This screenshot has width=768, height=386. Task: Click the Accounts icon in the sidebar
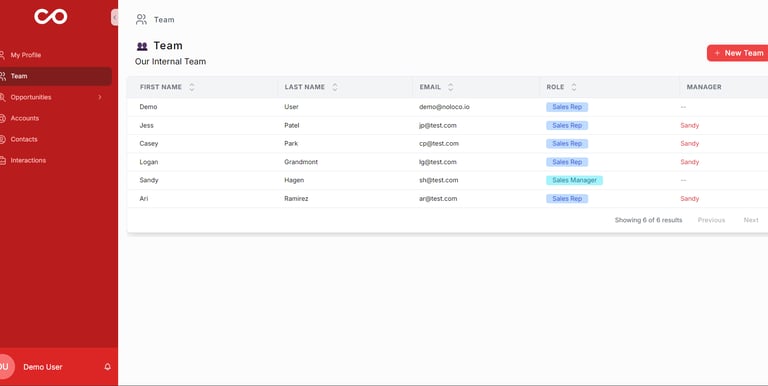coord(2,118)
